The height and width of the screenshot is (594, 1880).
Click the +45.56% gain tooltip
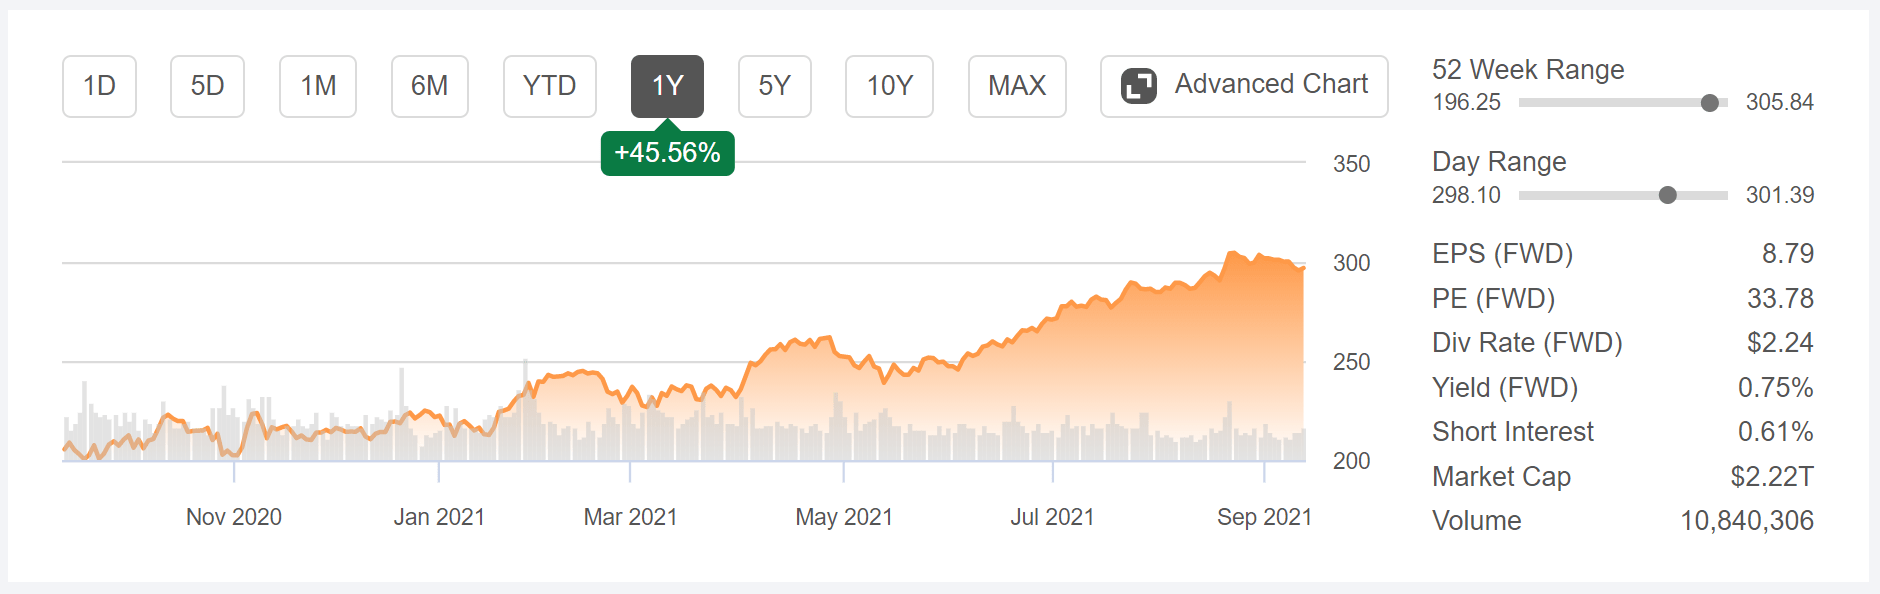(x=667, y=152)
